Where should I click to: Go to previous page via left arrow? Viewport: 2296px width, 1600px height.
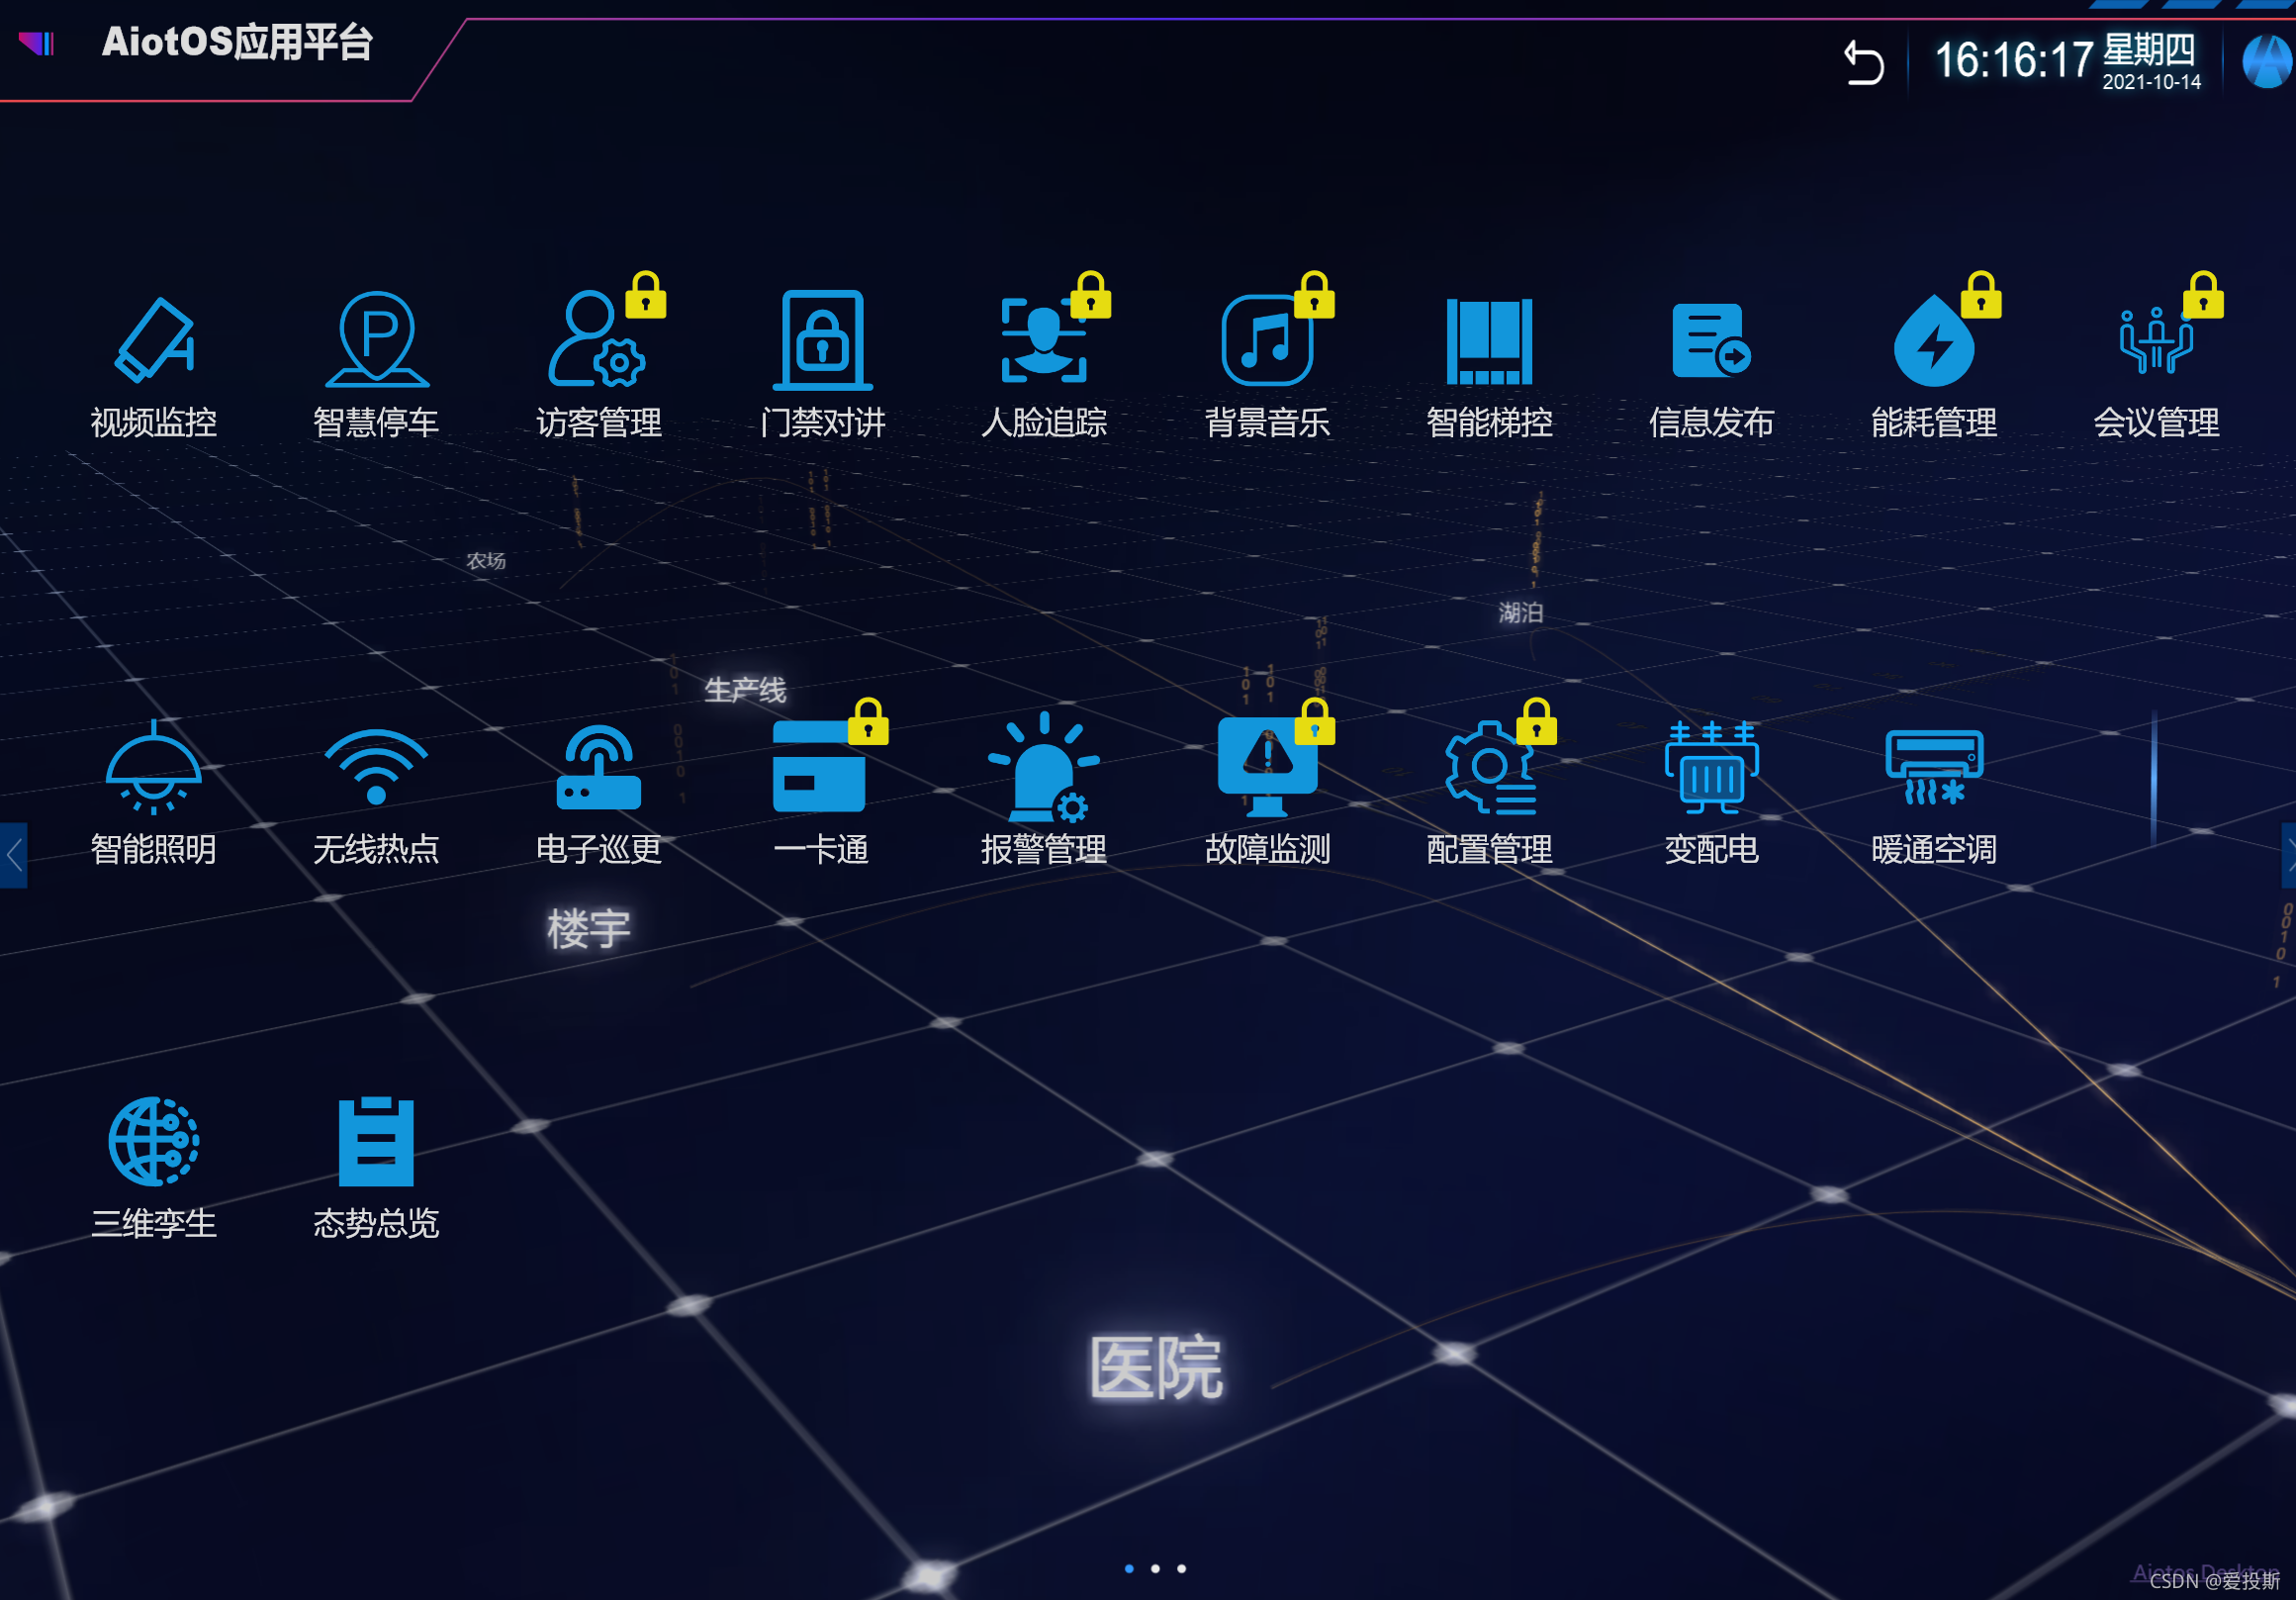(13, 855)
